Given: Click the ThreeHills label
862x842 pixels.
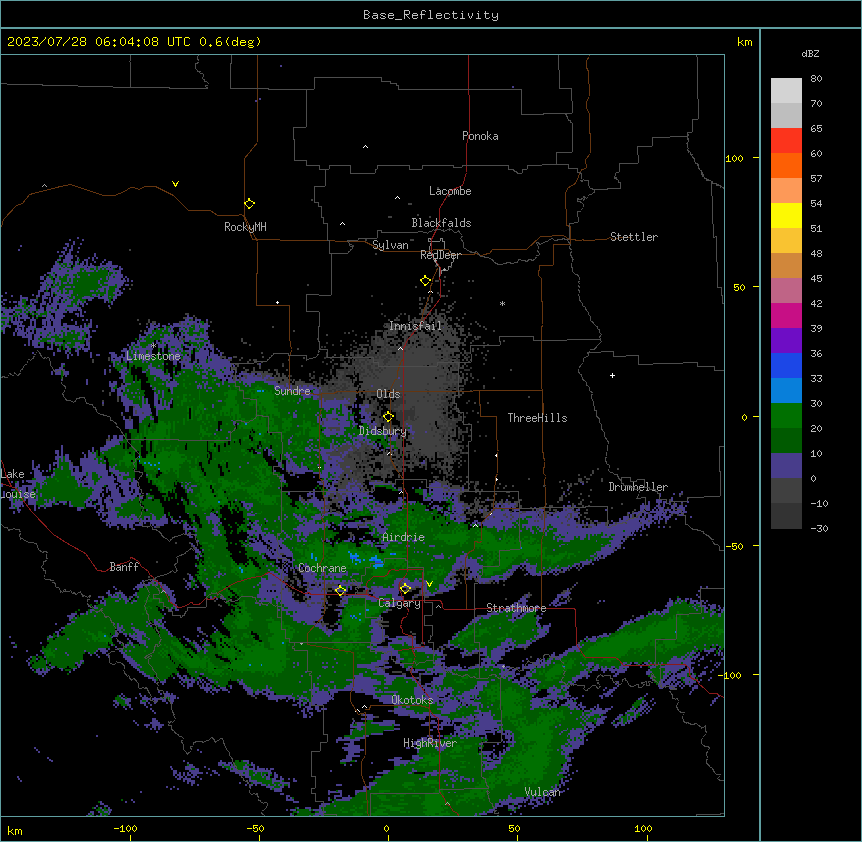Looking at the screenshot, I should click(537, 418).
